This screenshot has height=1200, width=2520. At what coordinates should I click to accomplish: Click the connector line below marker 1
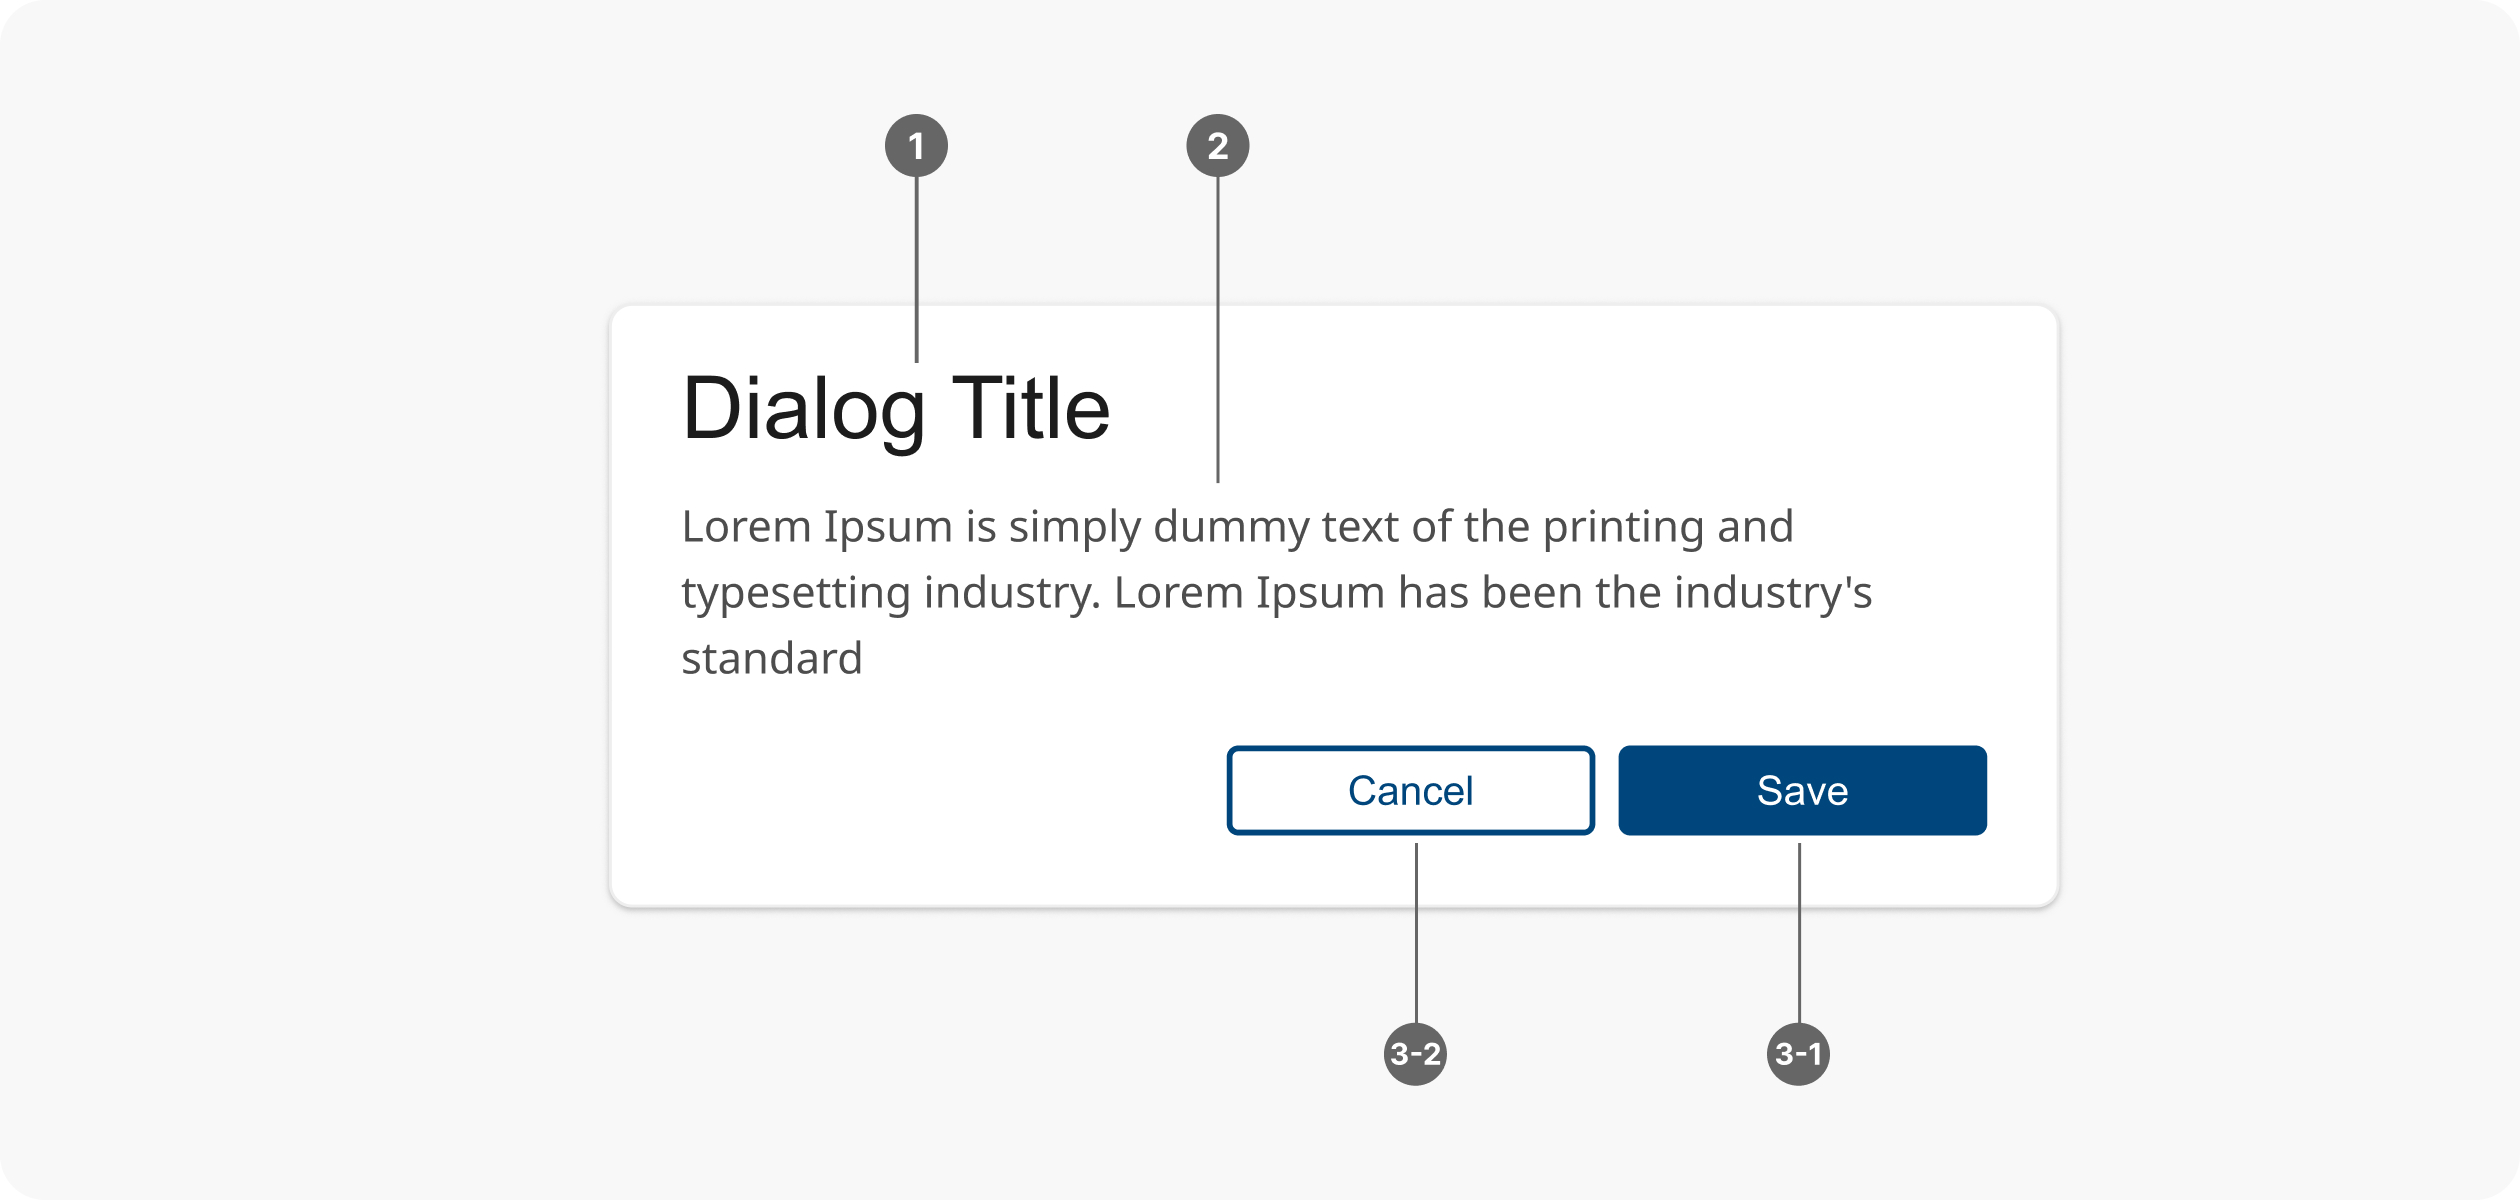coord(916,268)
